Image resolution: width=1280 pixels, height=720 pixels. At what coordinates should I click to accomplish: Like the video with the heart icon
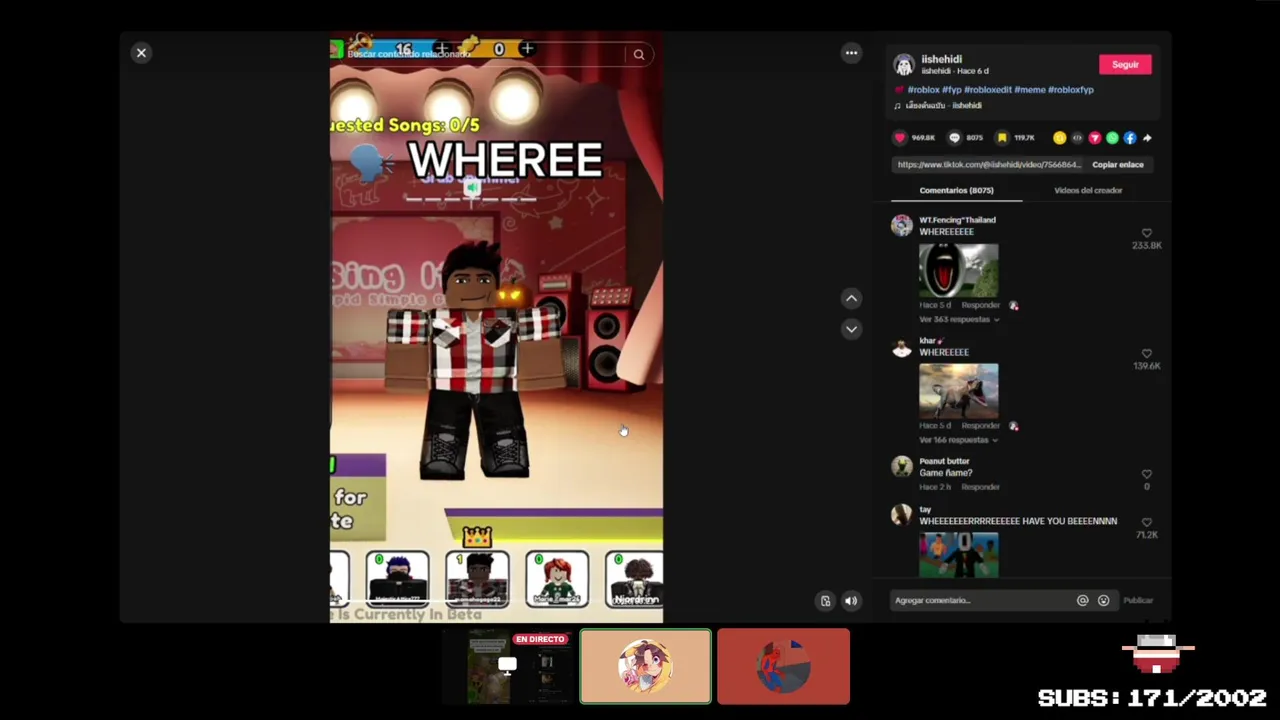click(900, 138)
